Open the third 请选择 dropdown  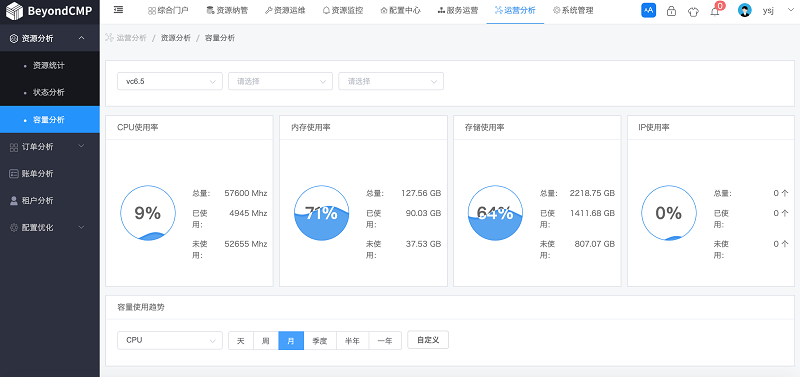point(391,81)
